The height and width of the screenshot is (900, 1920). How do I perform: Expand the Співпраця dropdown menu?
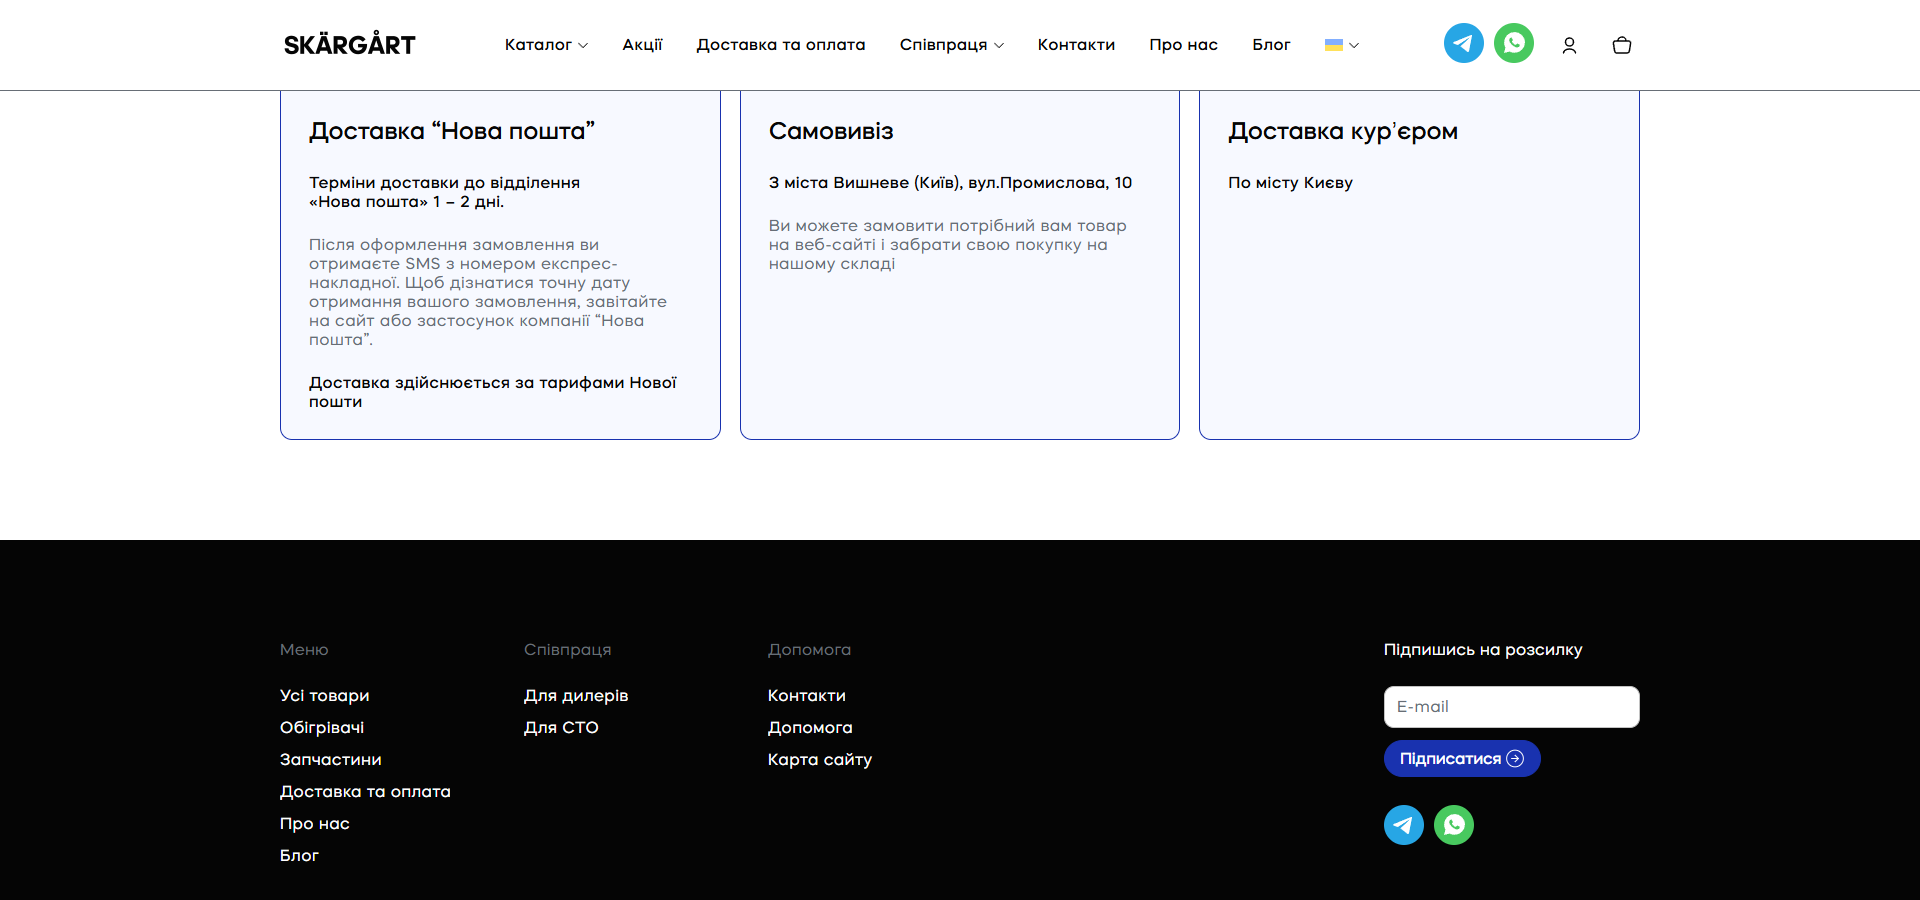point(951,45)
